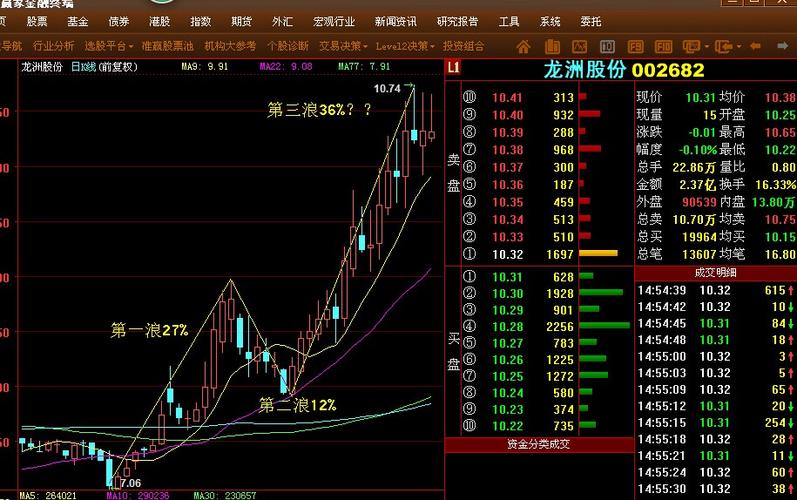The width and height of the screenshot is (797, 500).
Task: Open the line-chart analysis toolbar icon
Action: tap(579, 47)
